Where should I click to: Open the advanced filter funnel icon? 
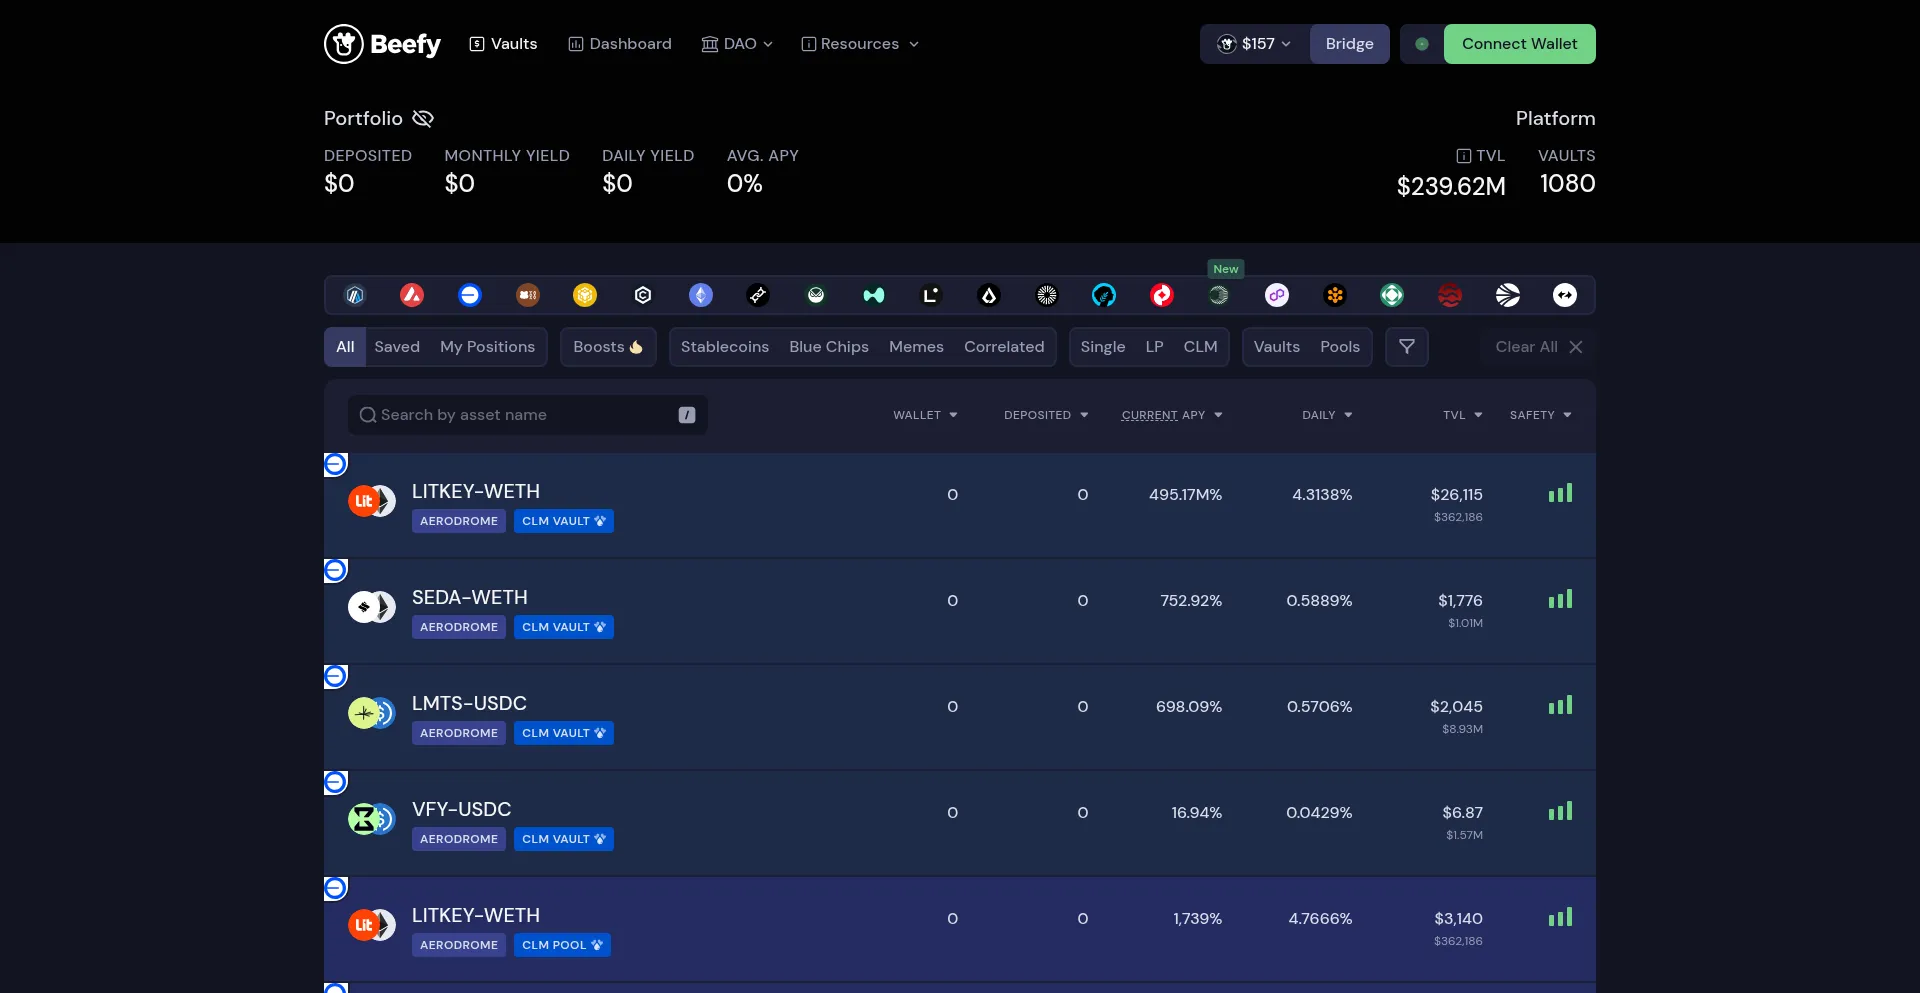tap(1406, 347)
